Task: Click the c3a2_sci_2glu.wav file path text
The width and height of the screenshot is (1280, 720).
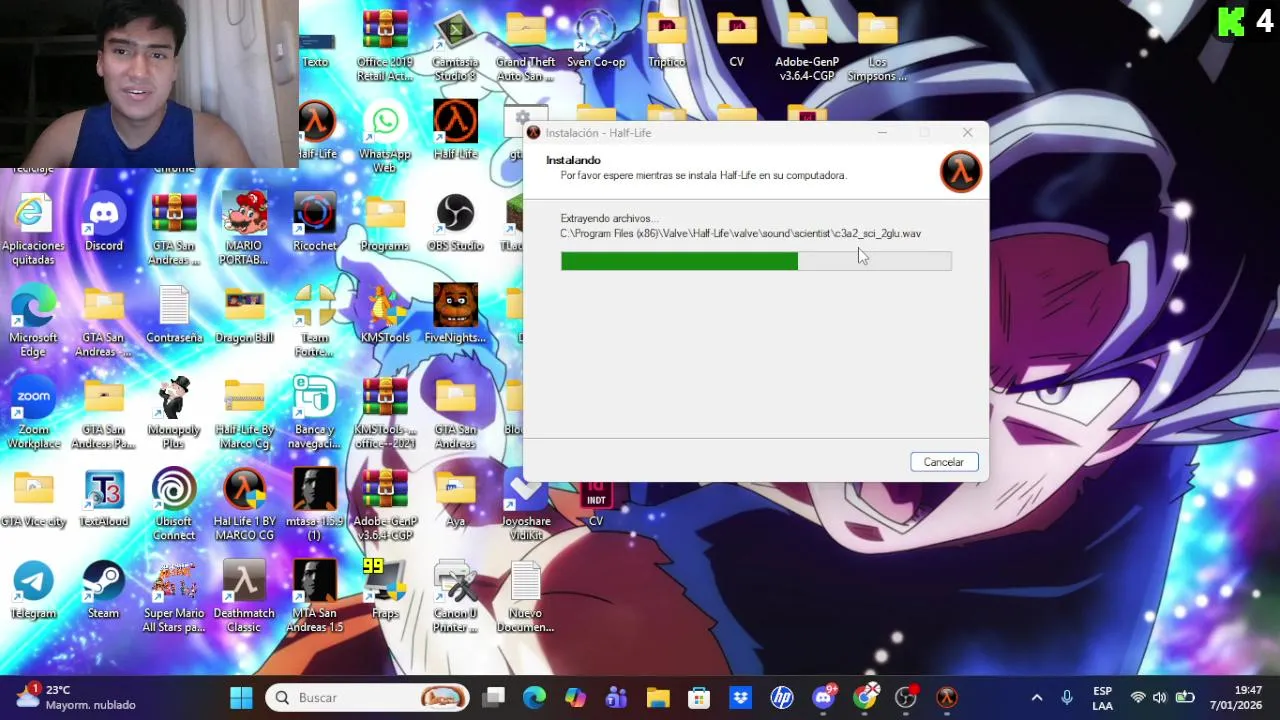Action: click(740, 233)
